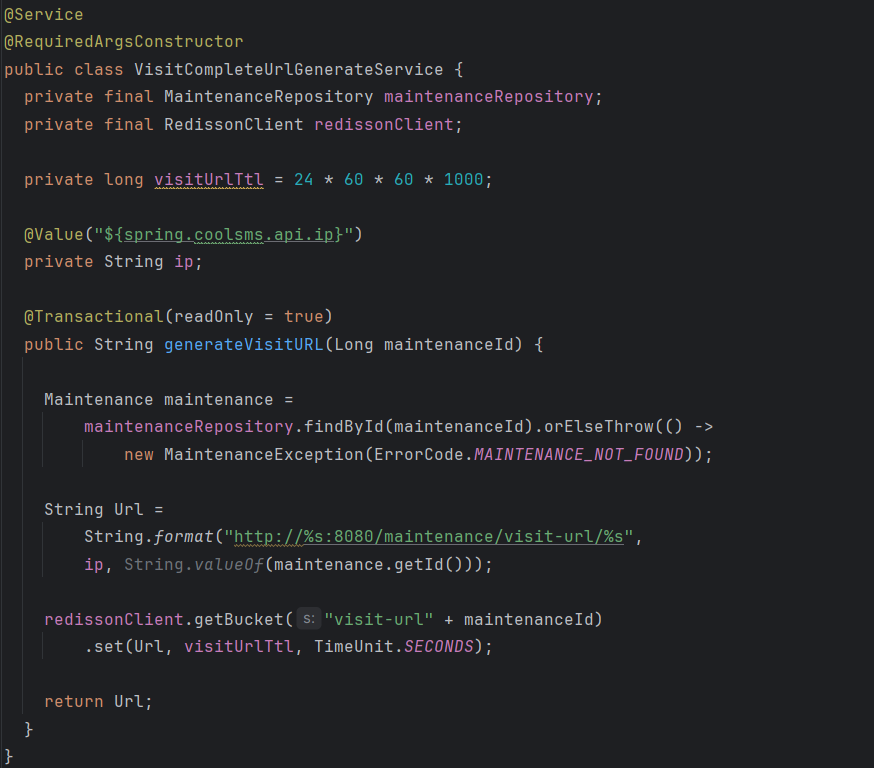874x768 pixels.
Task: Click the RedissonClient type name
Action: coord(234,124)
